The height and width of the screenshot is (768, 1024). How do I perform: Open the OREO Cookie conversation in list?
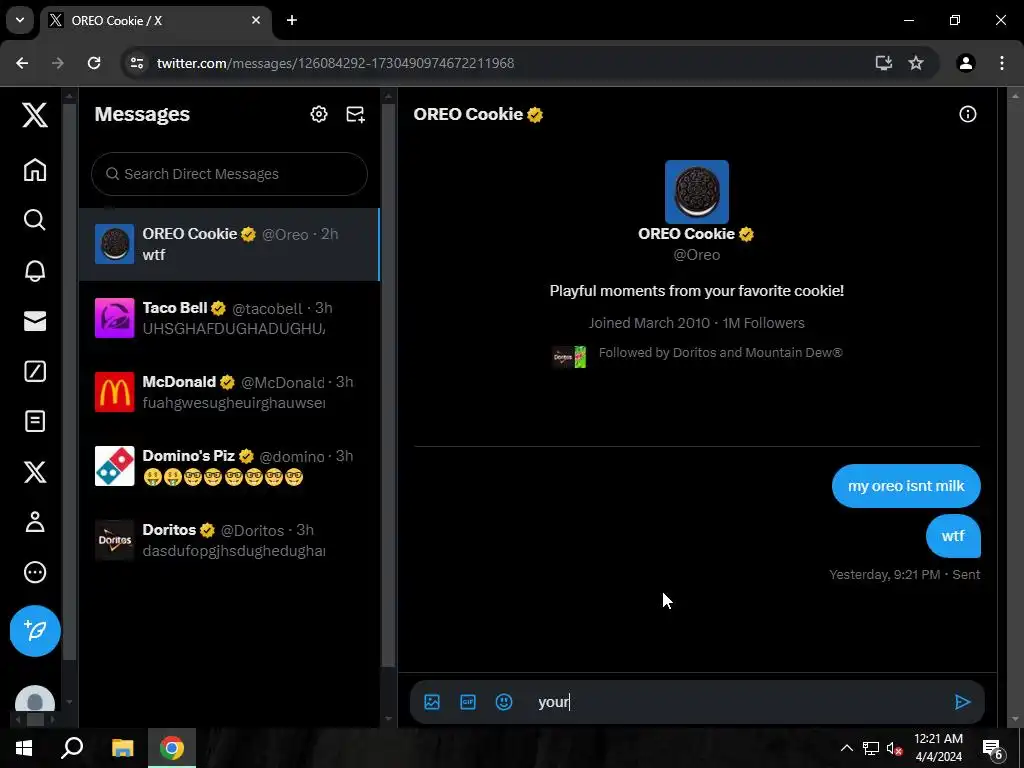pyautogui.click(x=229, y=244)
